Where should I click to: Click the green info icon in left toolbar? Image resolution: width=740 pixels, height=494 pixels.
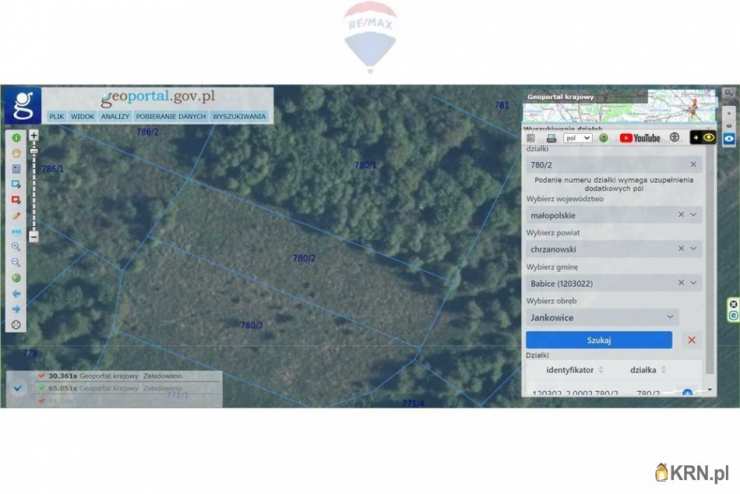click(x=16, y=138)
